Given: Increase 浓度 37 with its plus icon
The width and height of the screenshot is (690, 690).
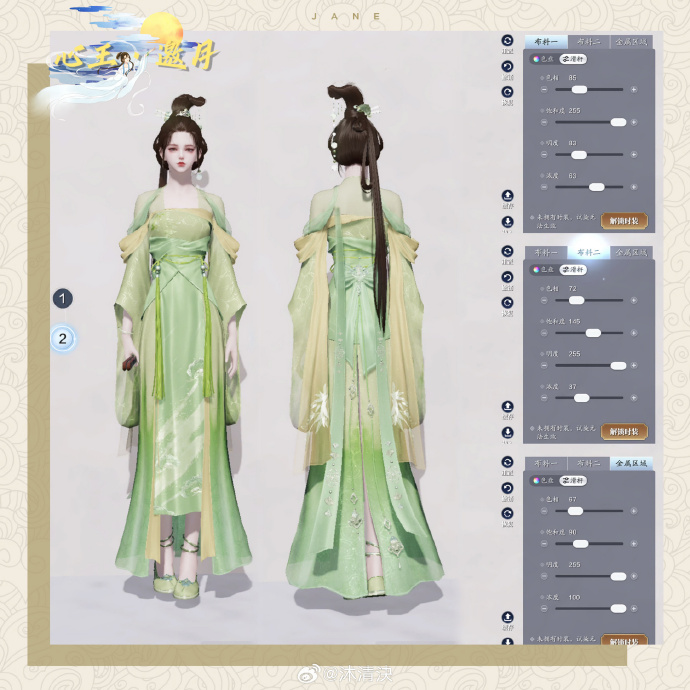Looking at the screenshot, I should (x=634, y=398).
